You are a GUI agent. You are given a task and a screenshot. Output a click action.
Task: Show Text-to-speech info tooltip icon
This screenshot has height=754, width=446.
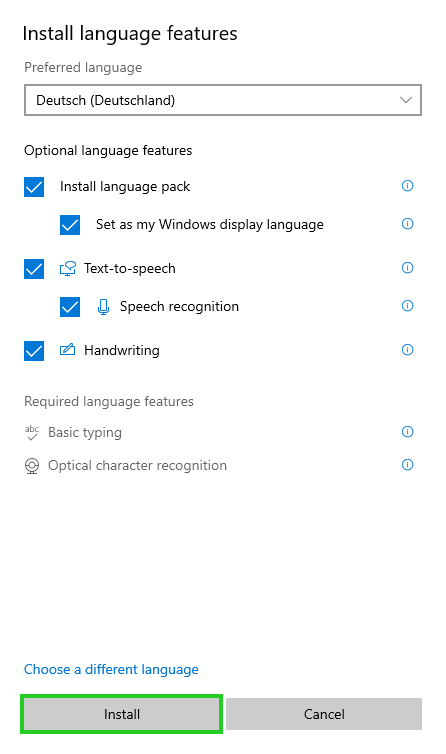point(407,267)
